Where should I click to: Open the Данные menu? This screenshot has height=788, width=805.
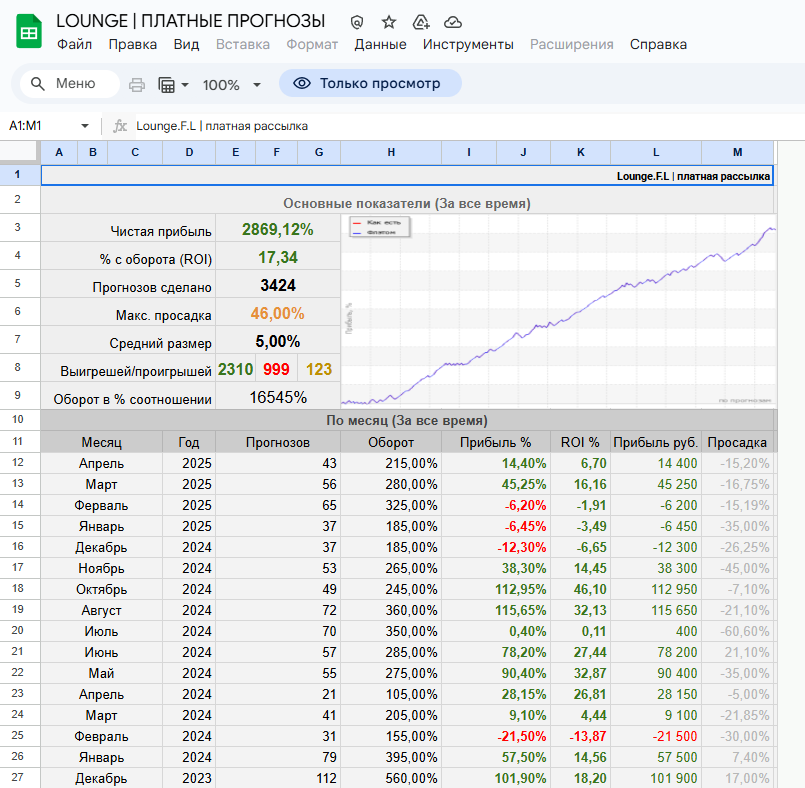(380, 44)
